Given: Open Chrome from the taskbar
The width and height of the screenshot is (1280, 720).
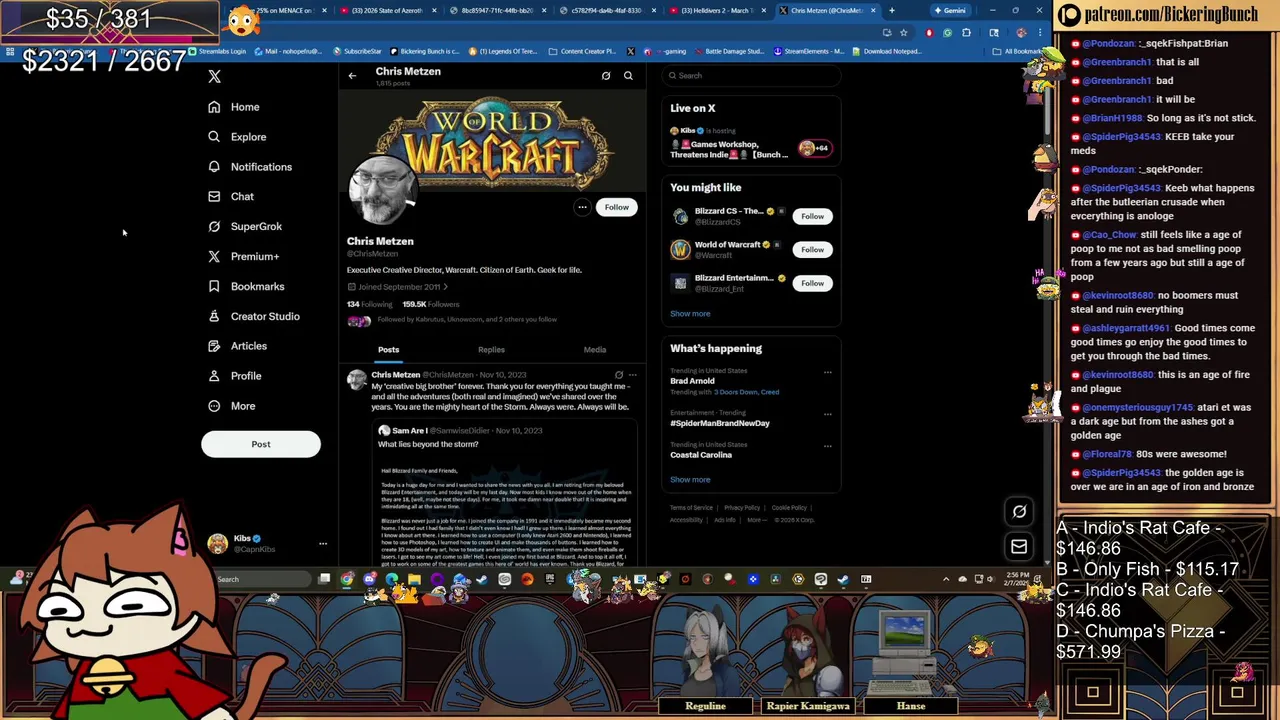Looking at the screenshot, I should (347, 579).
